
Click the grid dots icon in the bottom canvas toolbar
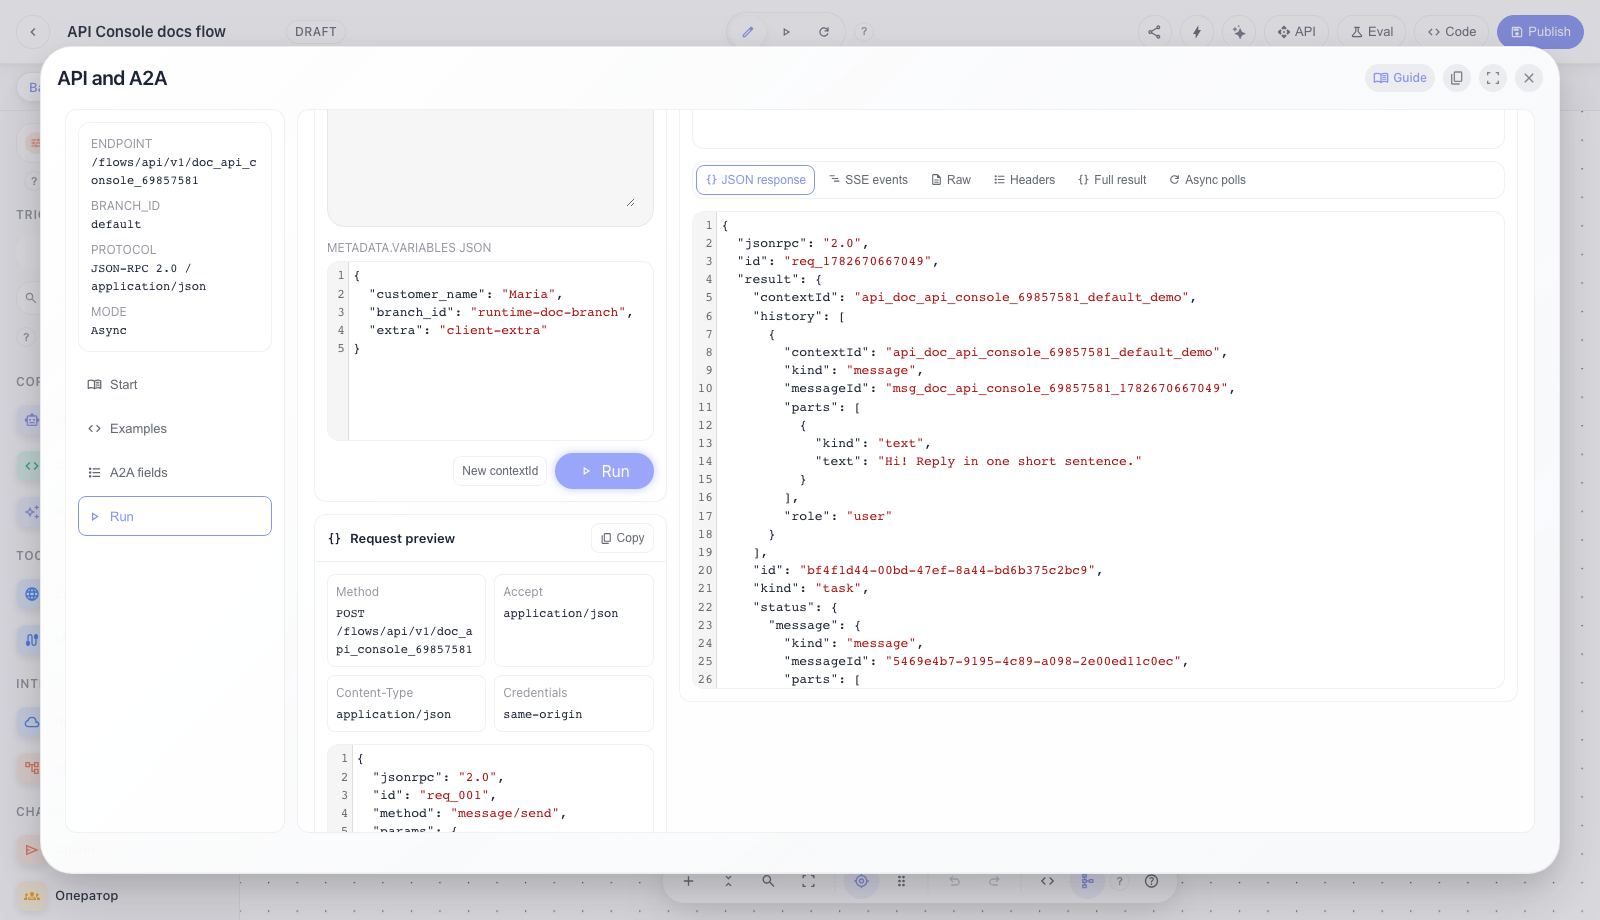(901, 881)
